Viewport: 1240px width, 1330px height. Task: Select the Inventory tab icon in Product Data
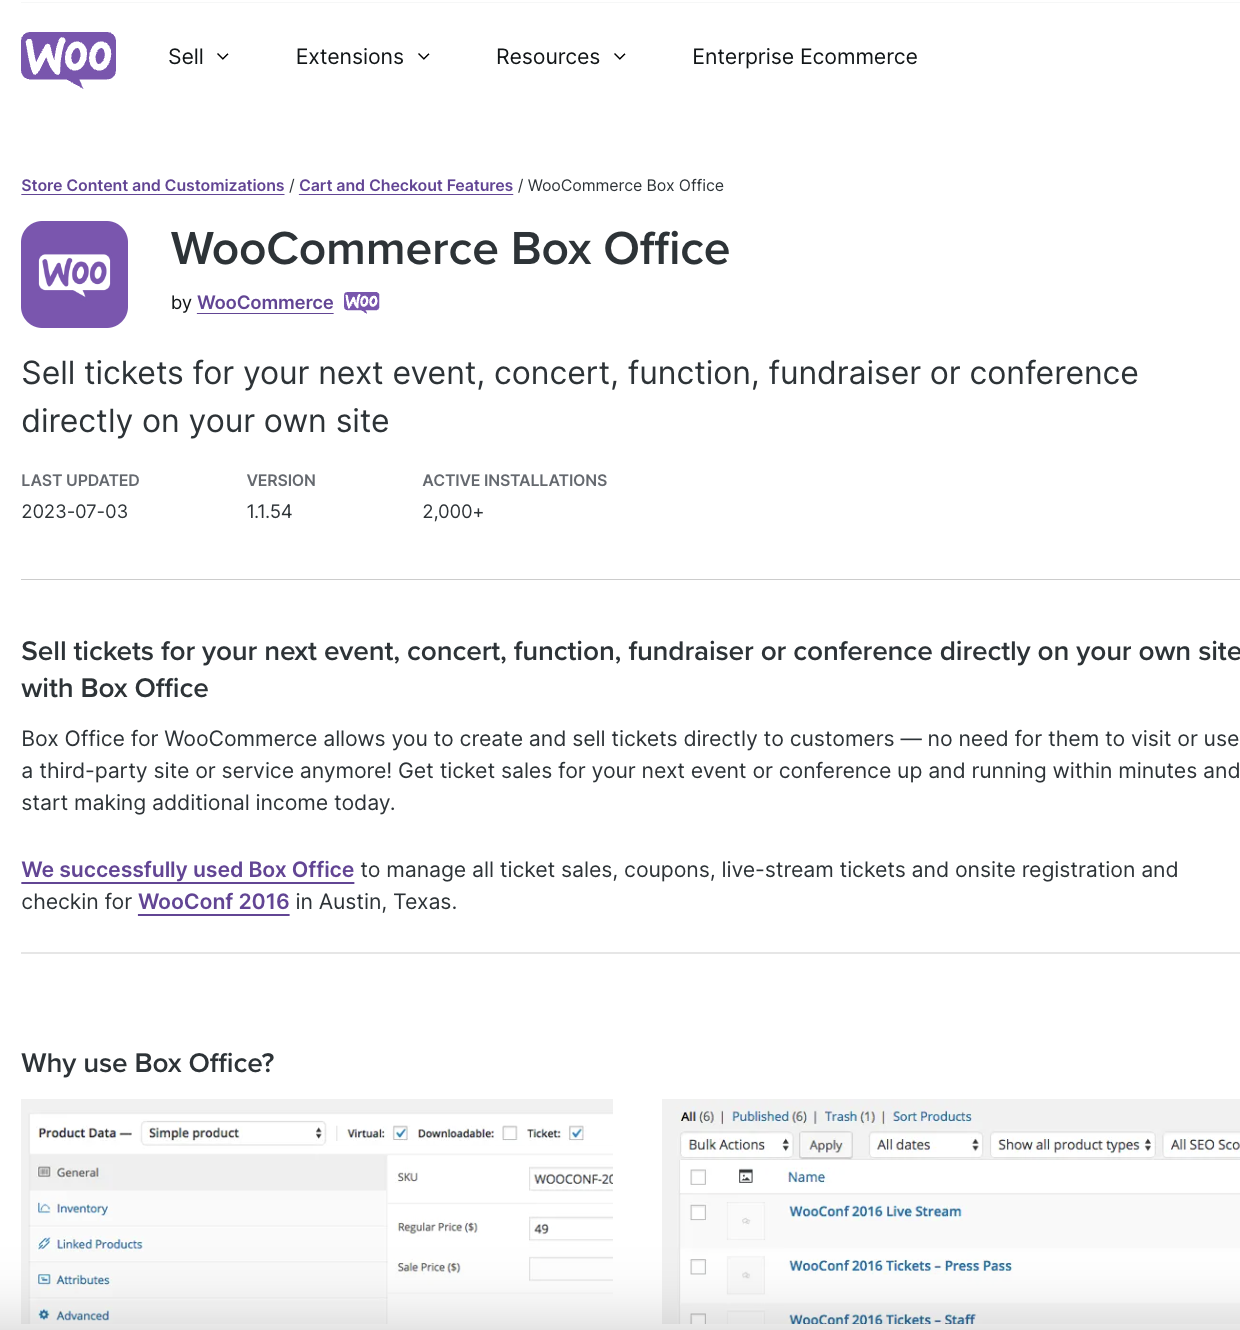(44, 1208)
